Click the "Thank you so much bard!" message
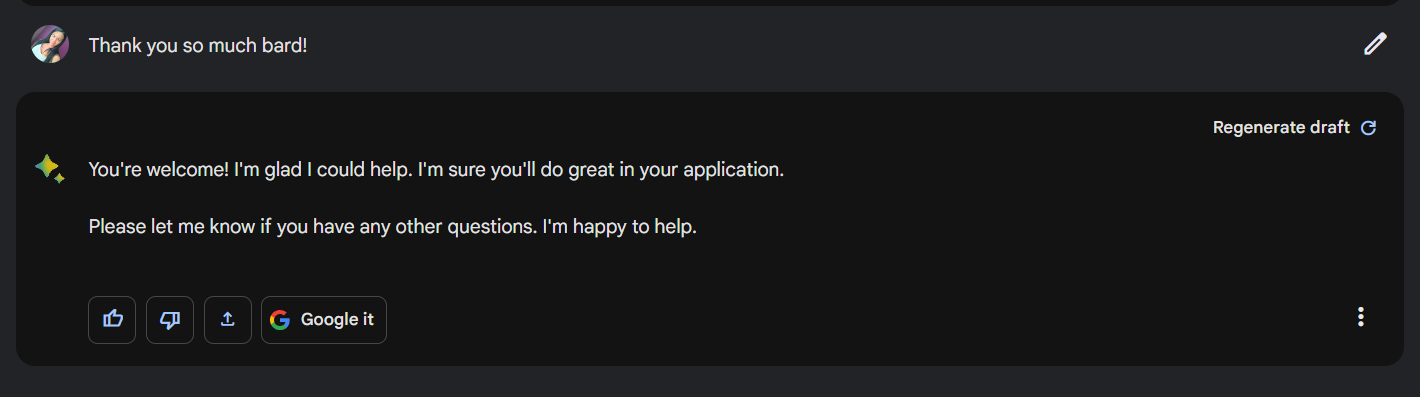 click(x=198, y=45)
